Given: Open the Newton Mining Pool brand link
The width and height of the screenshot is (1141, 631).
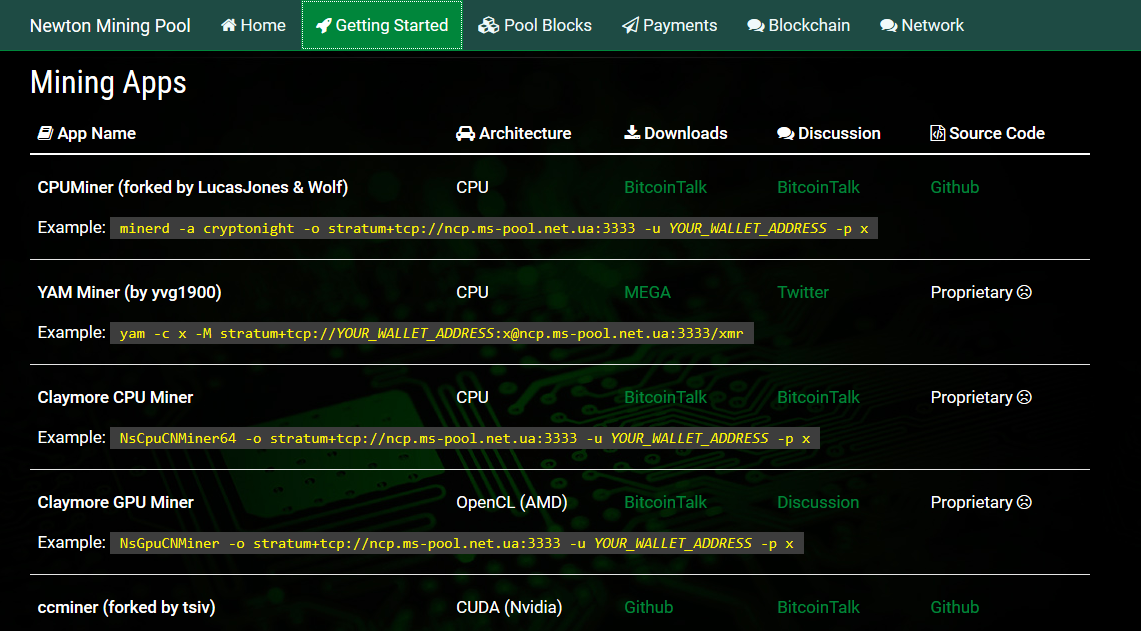Looking at the screenshot, I should click(110, 25).
